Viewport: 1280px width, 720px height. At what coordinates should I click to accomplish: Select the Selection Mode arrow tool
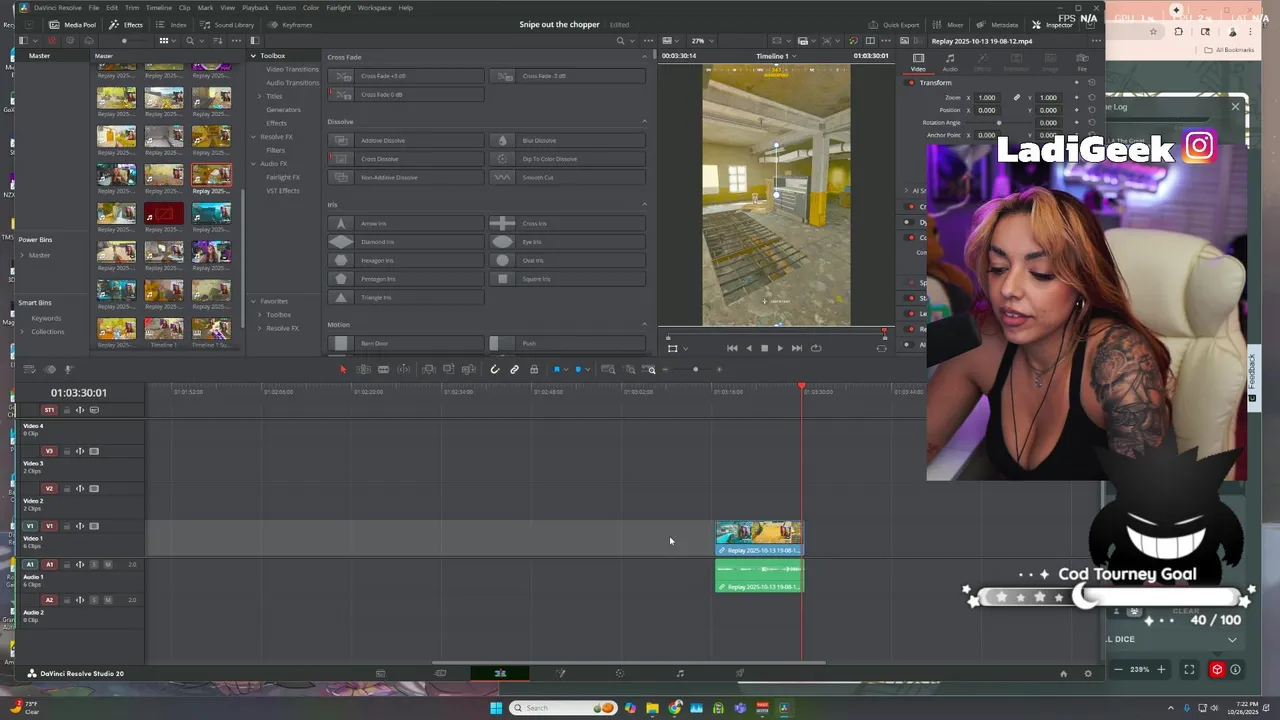[343, 370]
